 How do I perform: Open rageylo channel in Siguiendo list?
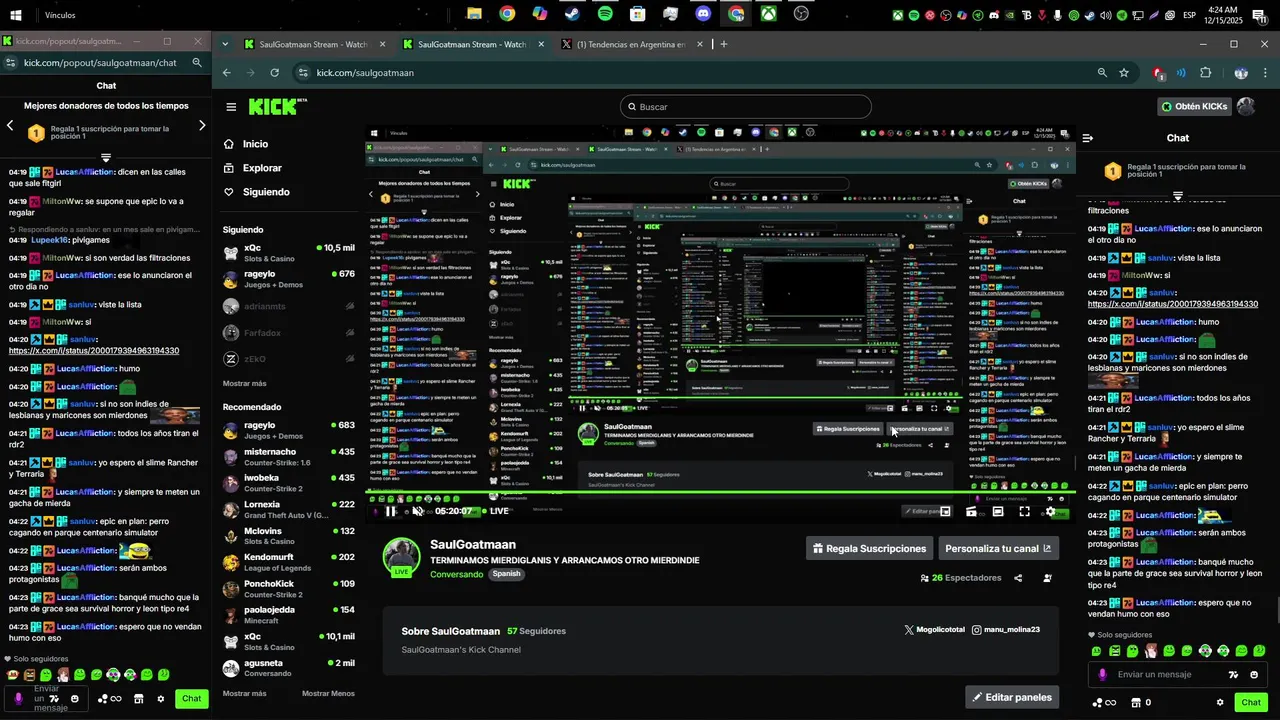coord(288,279)
